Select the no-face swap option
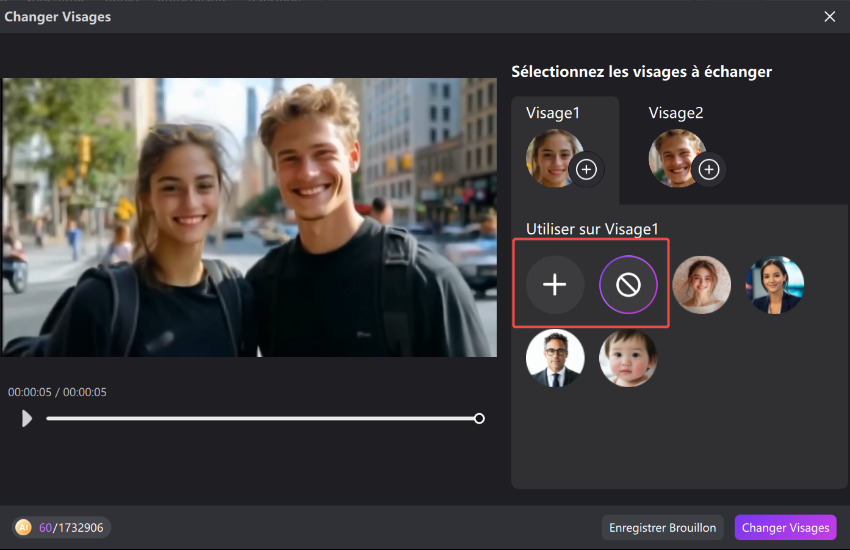The width and height of the screenshot is (850, 550). click(628, 285)
